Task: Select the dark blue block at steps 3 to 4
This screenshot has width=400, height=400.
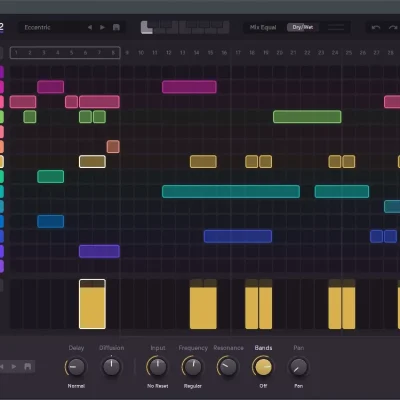Action: [51, 221]
